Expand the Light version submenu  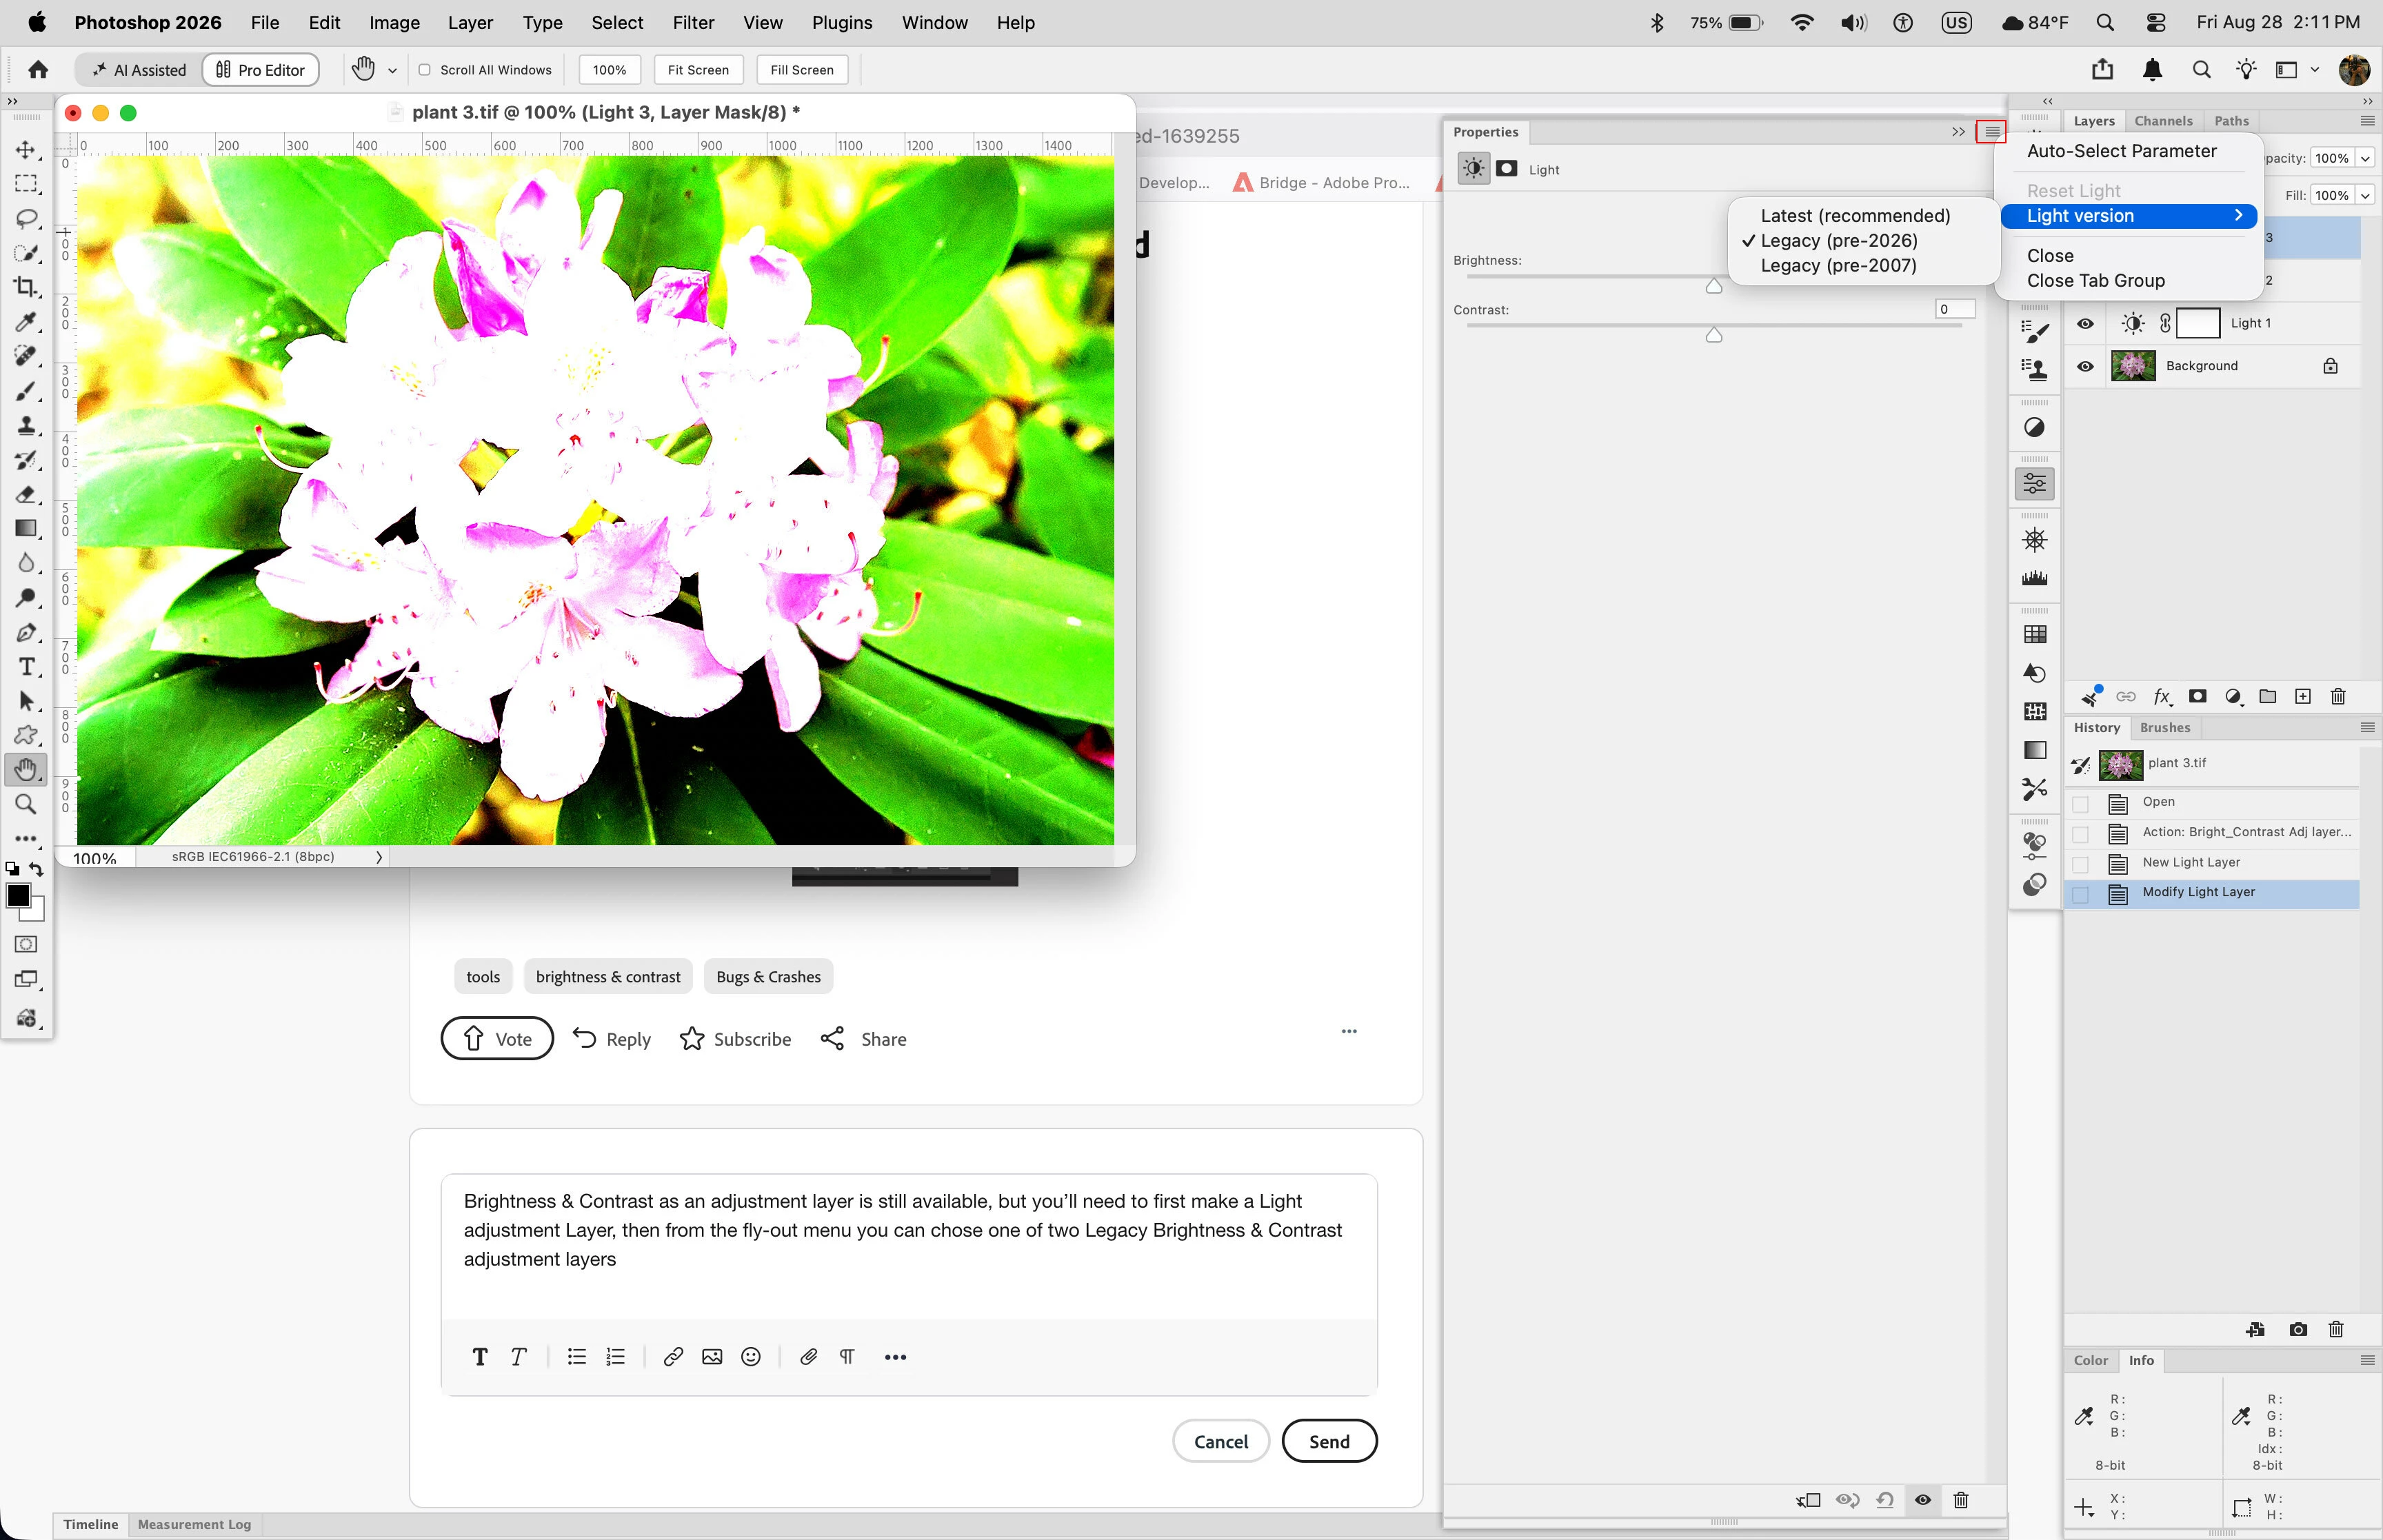pyautogui.click(x=2129, y=216)
